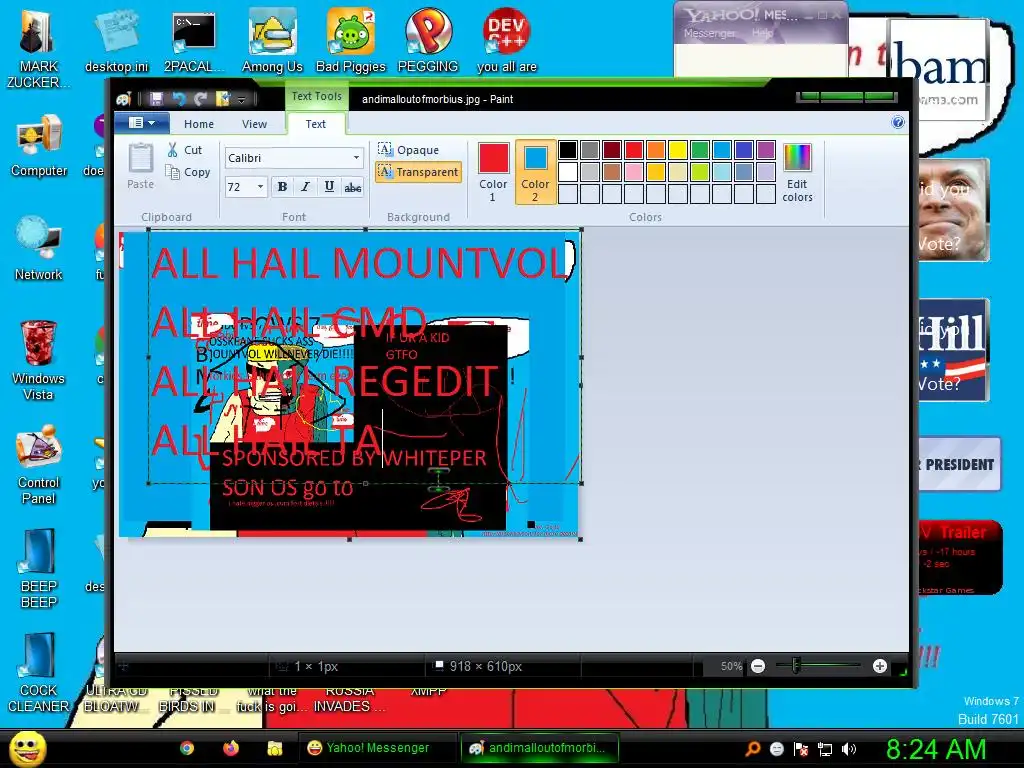Click the zoom slider handle in status bar
The image size is (1024, 768).
click(x=795, y=666)
